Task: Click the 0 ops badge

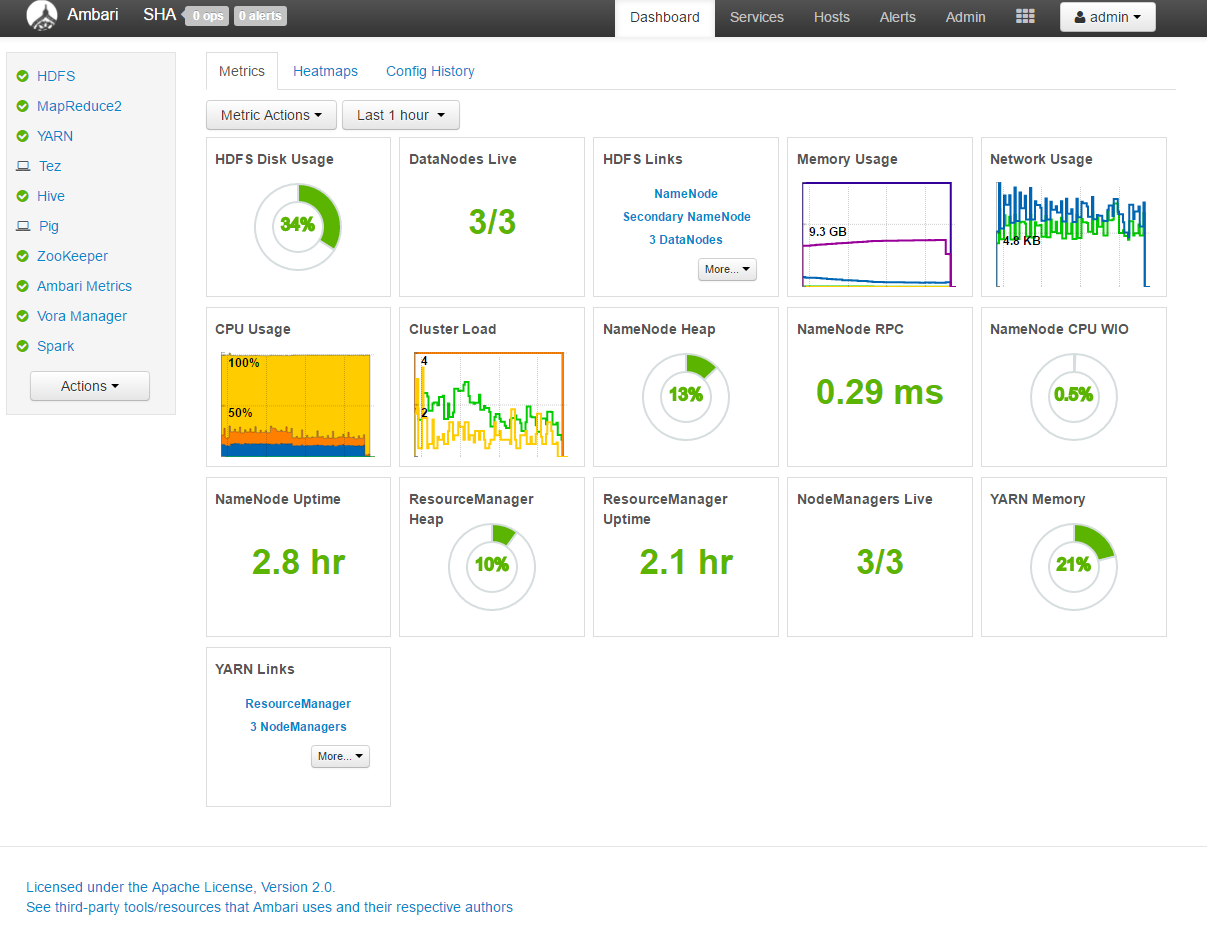Action: tap(207, 16)
